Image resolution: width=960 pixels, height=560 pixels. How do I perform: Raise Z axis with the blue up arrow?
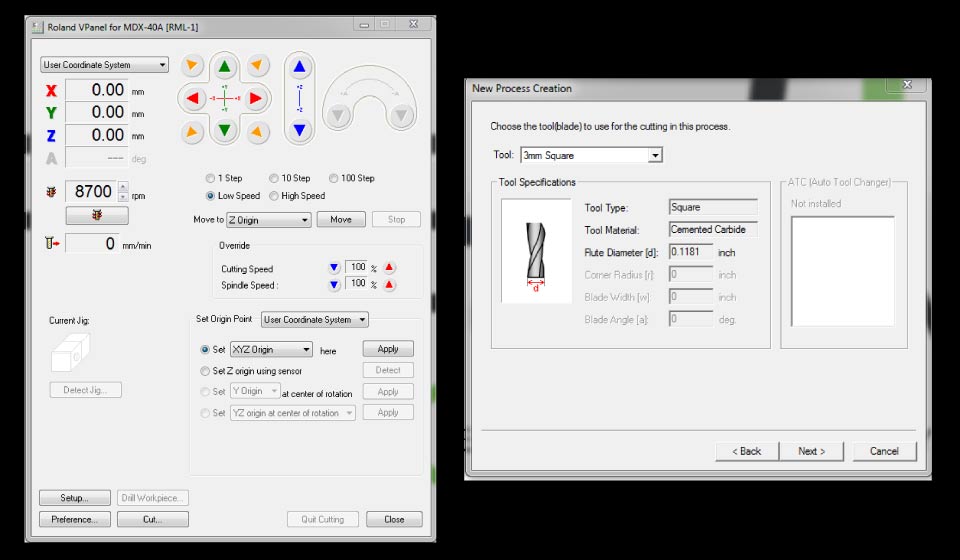299,67
